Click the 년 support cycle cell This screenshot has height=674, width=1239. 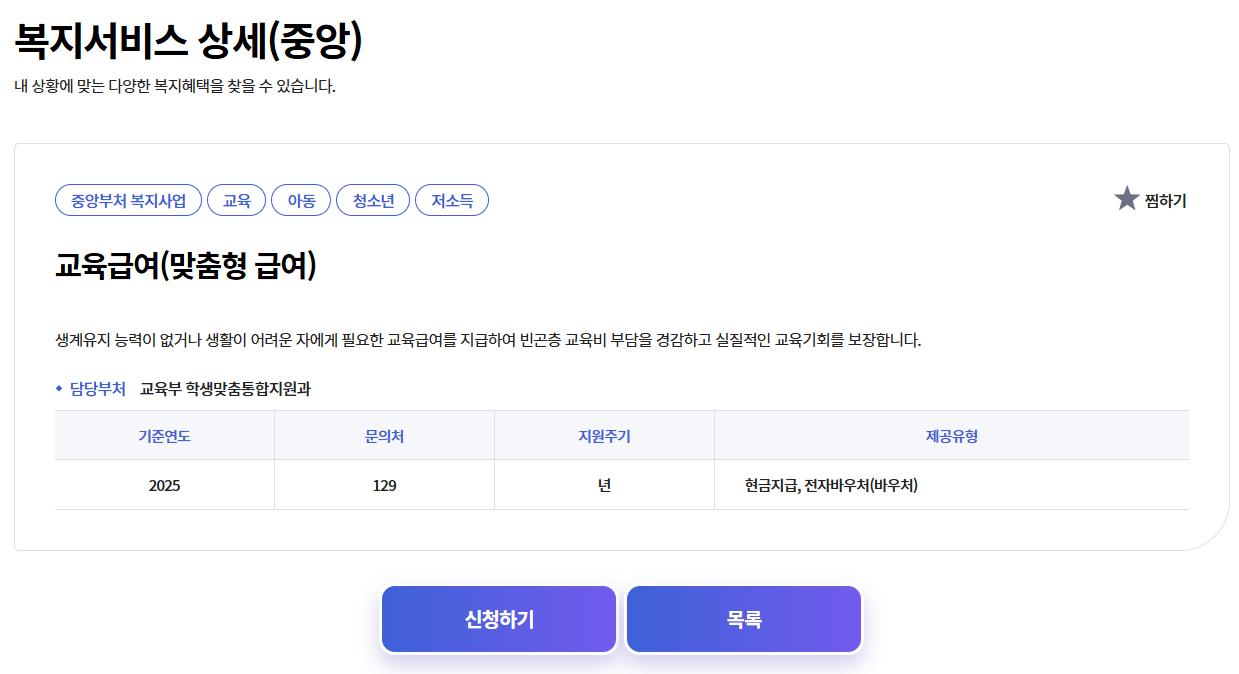click(603, 484)
